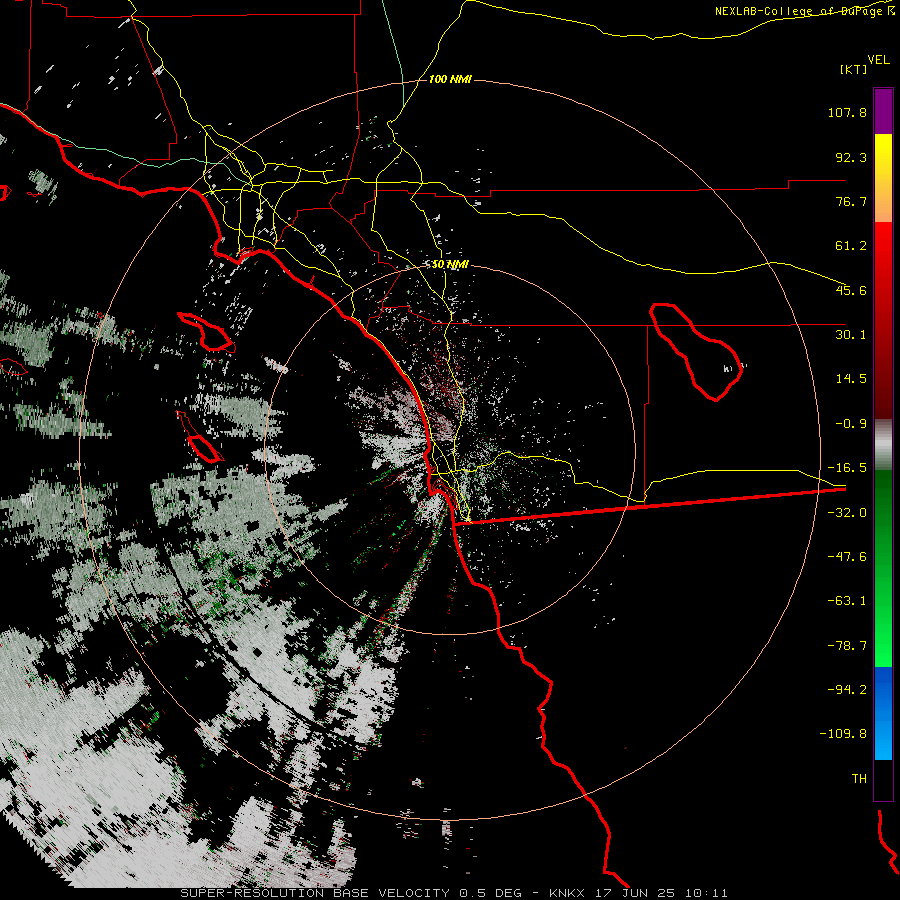Viewport: 900px width, 900px height.
Task: Click the VEL legend title
Action: coord(878,60)
